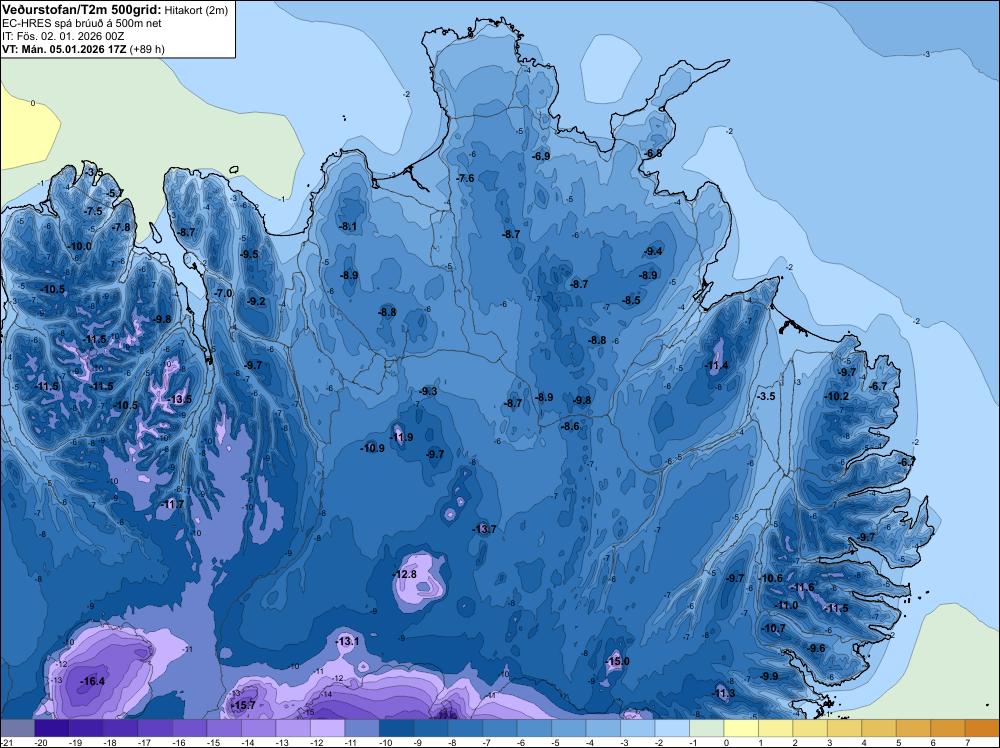1000x748 pixels.
Task: Click the -10.2 temperature value
Action: point(837,397)
